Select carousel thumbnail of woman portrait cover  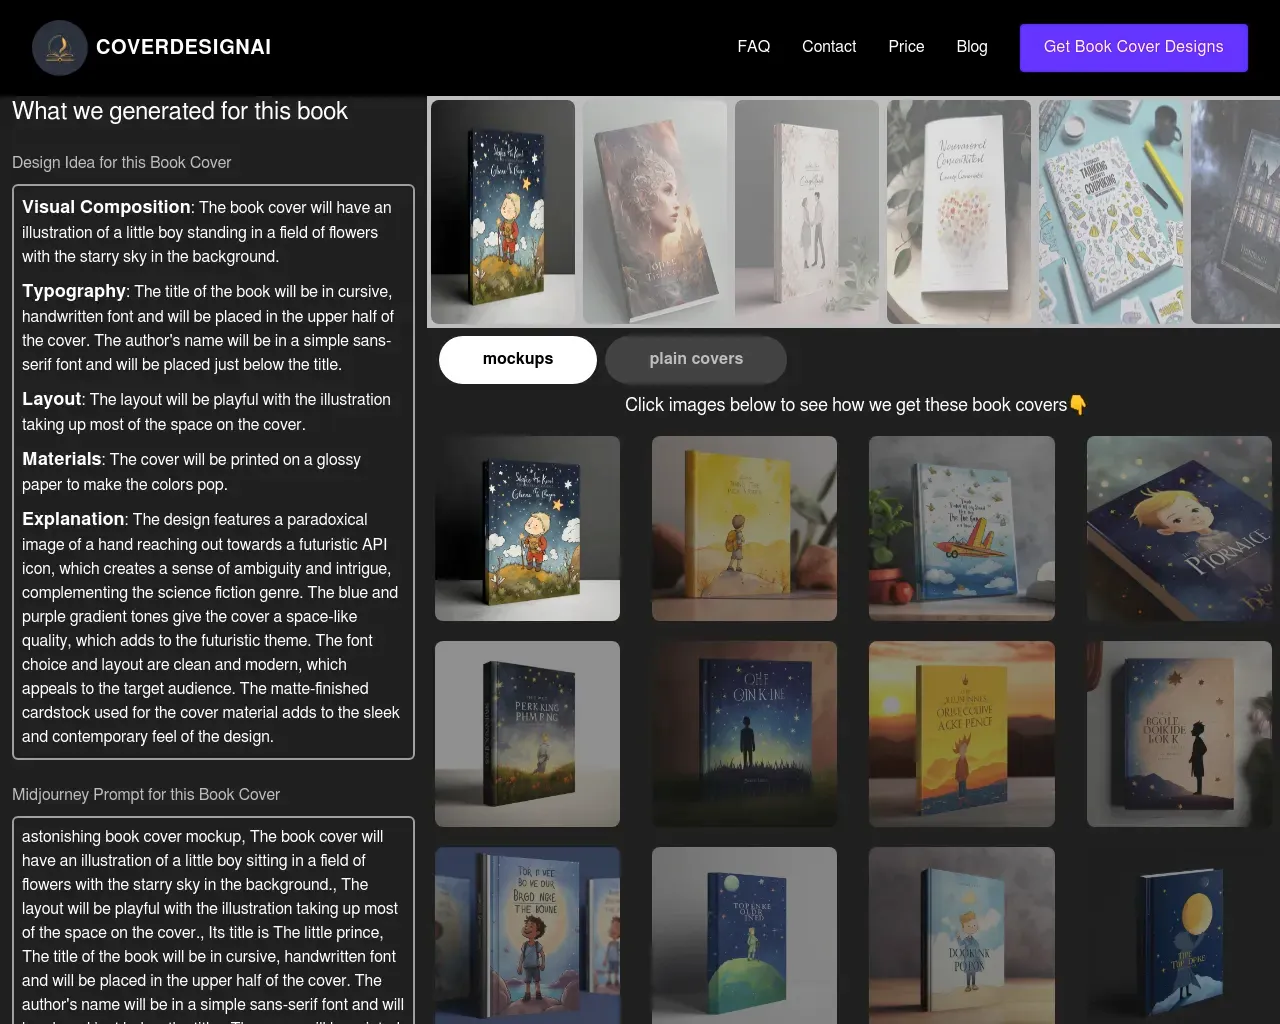click(655, 212)
